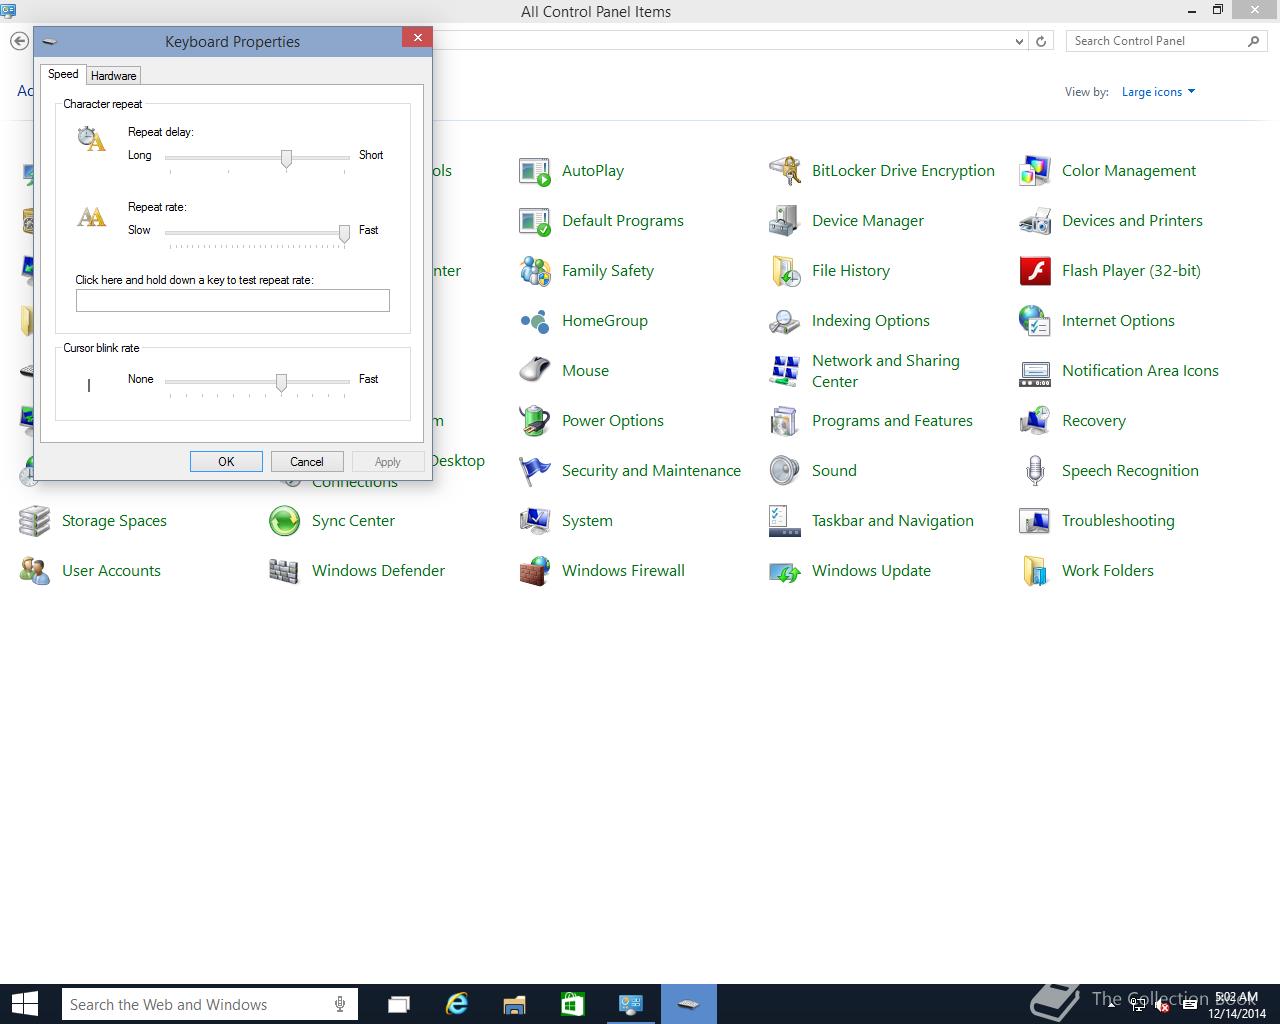Open the Store from the taskbar
Viewport: 1280px width, 1024px height.
[x=572, y=1004]
